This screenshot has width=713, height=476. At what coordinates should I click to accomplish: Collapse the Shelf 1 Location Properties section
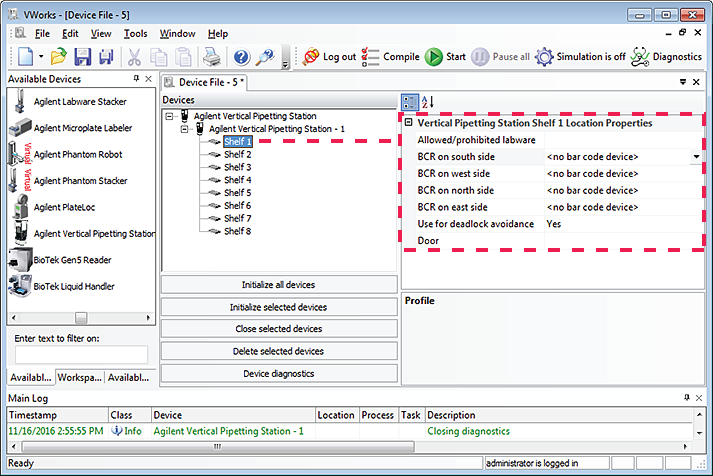409,123
